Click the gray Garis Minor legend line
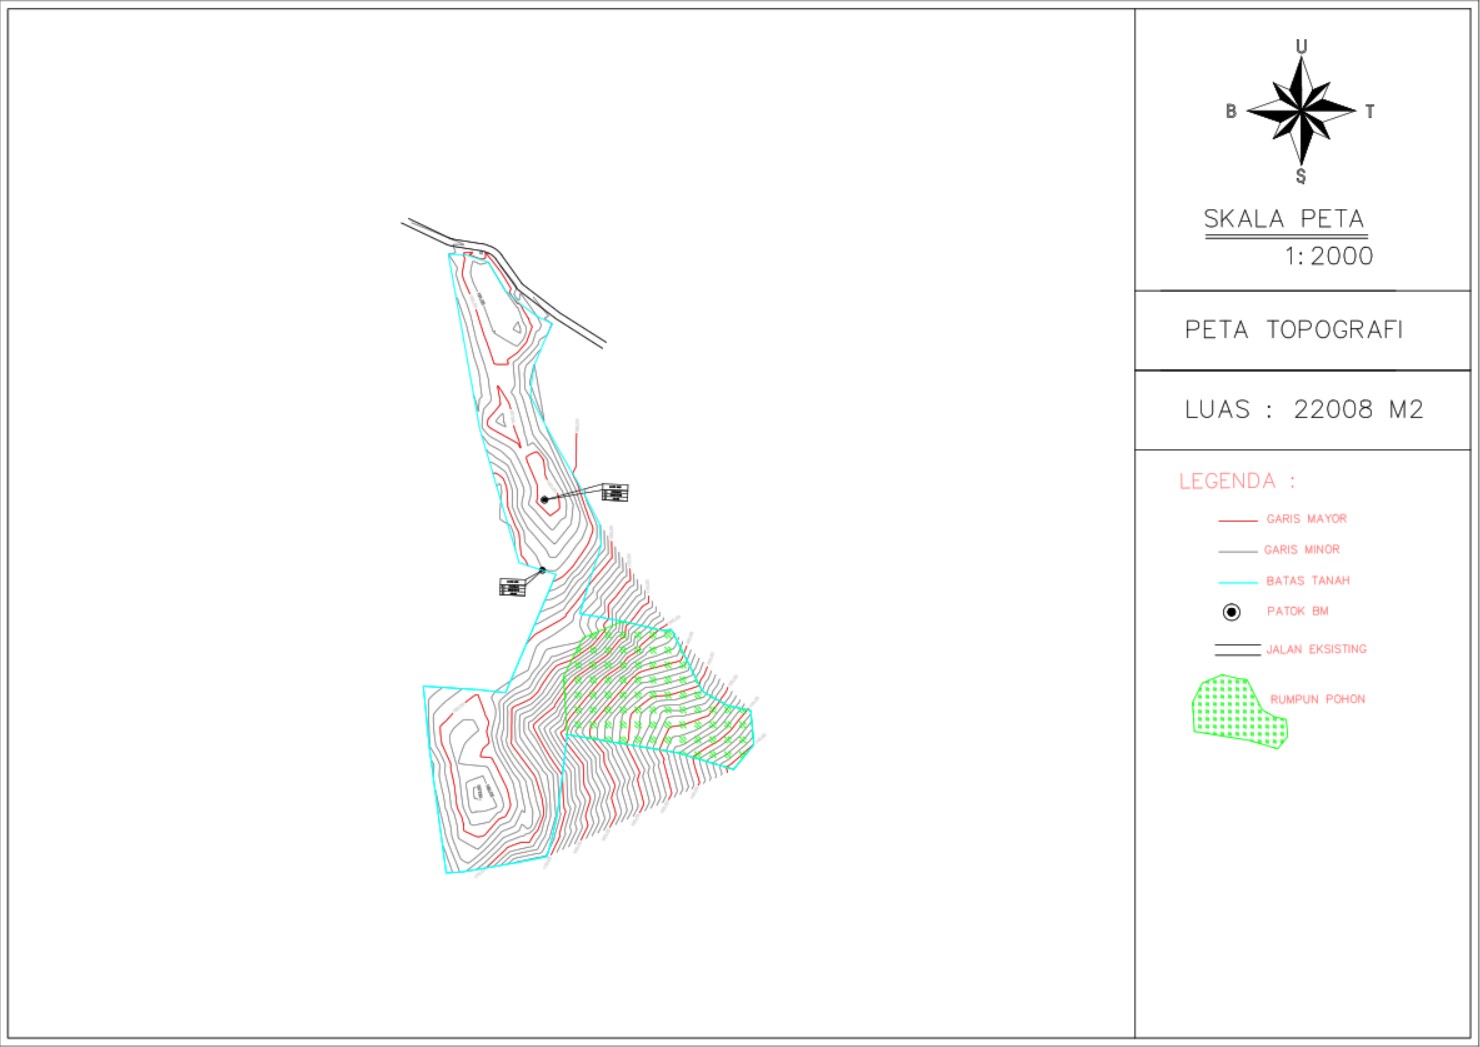This screenshot has height=1047, width=1480. (1237, 551)
